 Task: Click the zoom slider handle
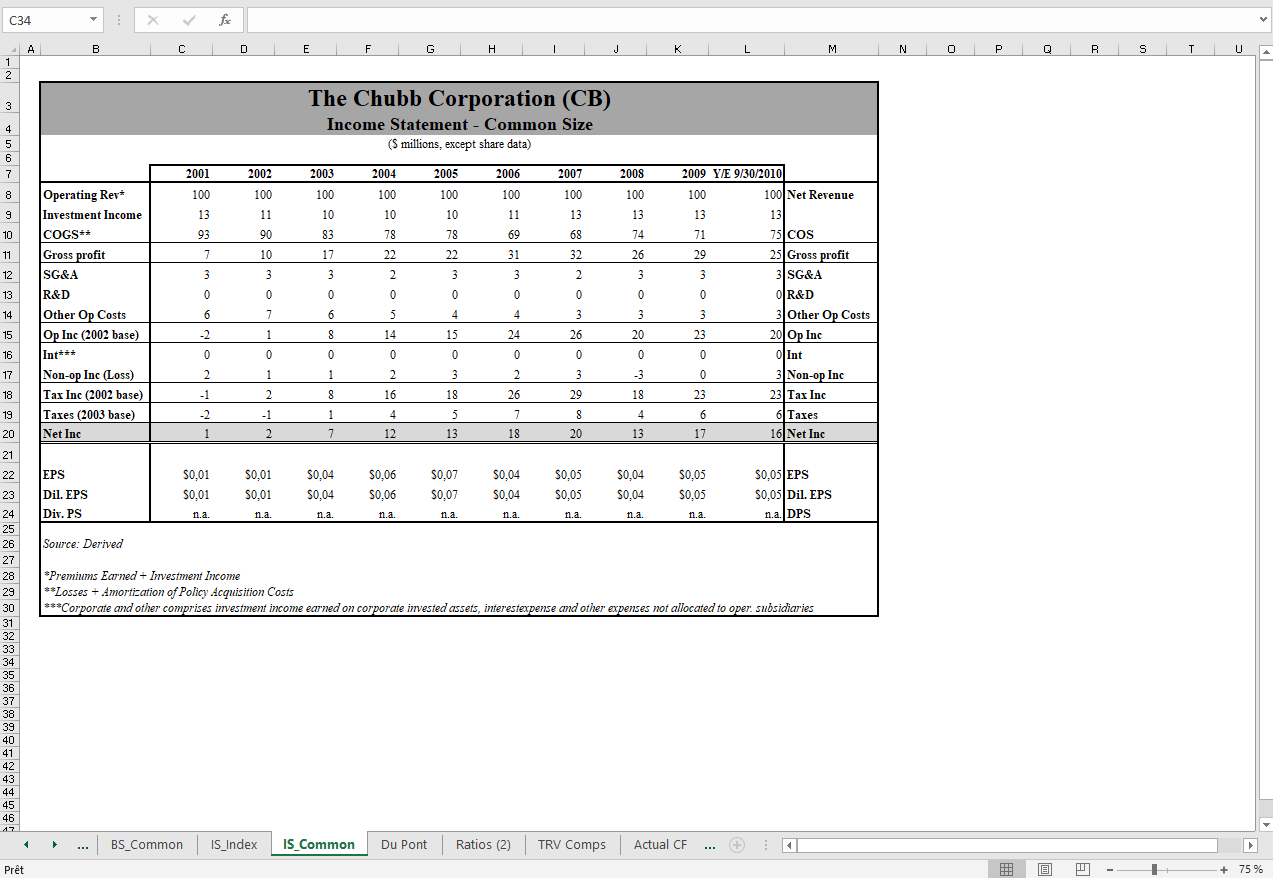pos(1154,870)
